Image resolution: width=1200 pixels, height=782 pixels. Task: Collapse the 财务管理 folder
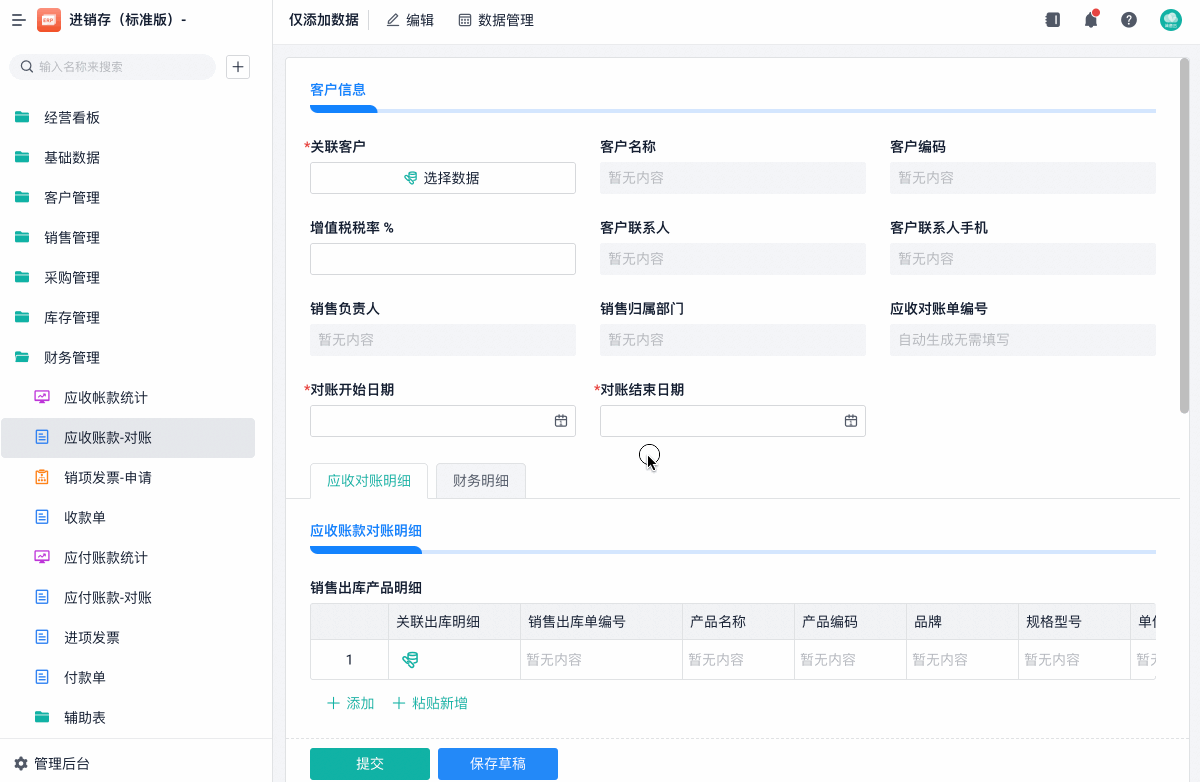click(x=72, y=358)
